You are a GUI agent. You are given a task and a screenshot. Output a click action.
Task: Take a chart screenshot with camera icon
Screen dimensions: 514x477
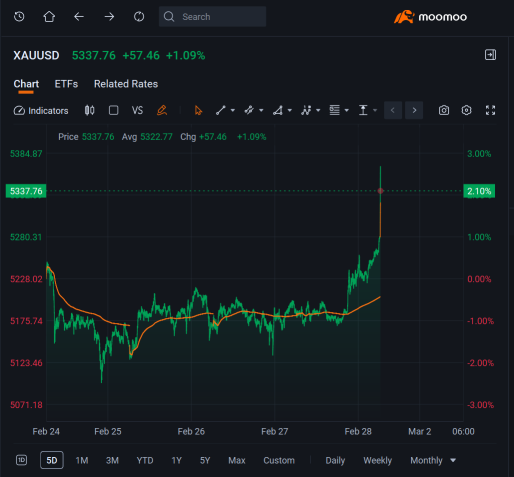[x=444, y=110]
